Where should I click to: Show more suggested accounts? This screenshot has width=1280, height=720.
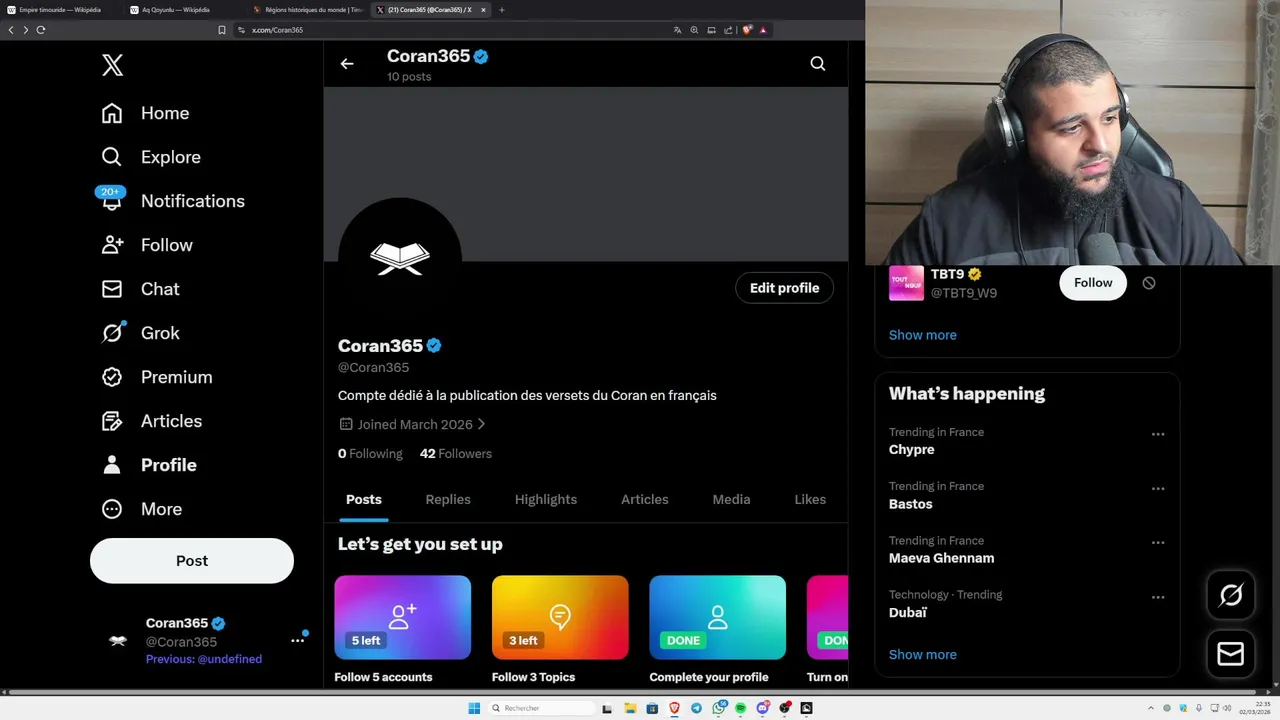pos(923,335)
